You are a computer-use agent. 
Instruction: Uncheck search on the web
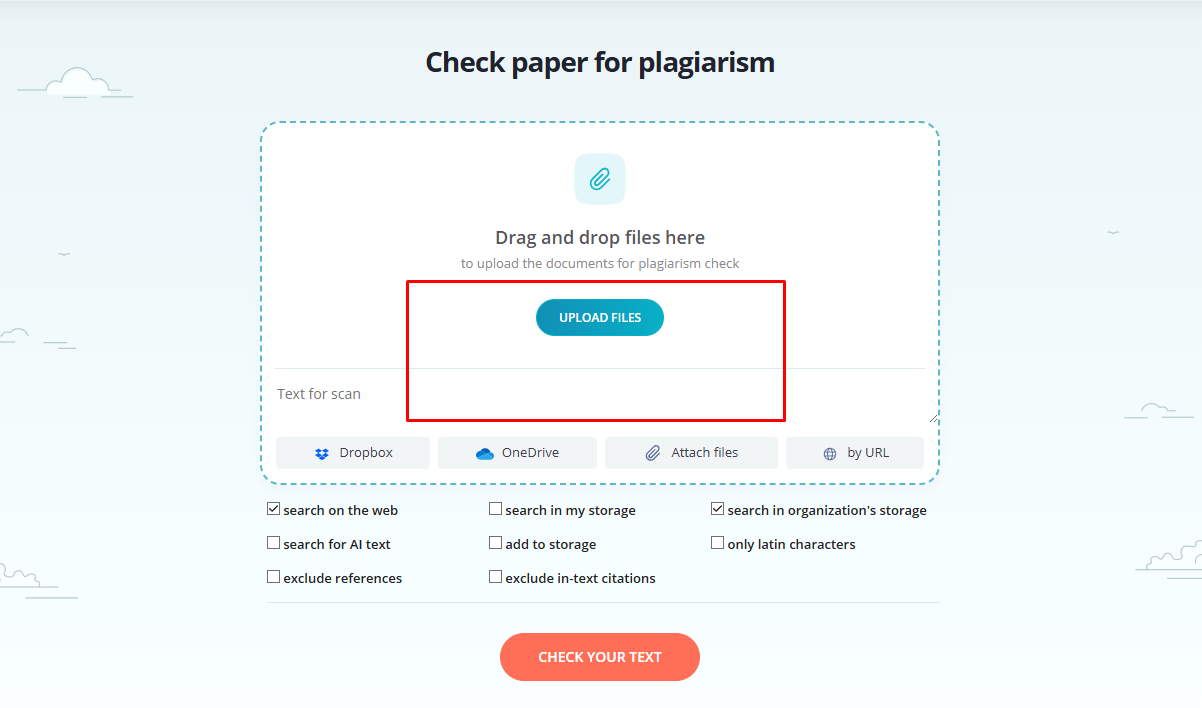[x=273, y=509]
